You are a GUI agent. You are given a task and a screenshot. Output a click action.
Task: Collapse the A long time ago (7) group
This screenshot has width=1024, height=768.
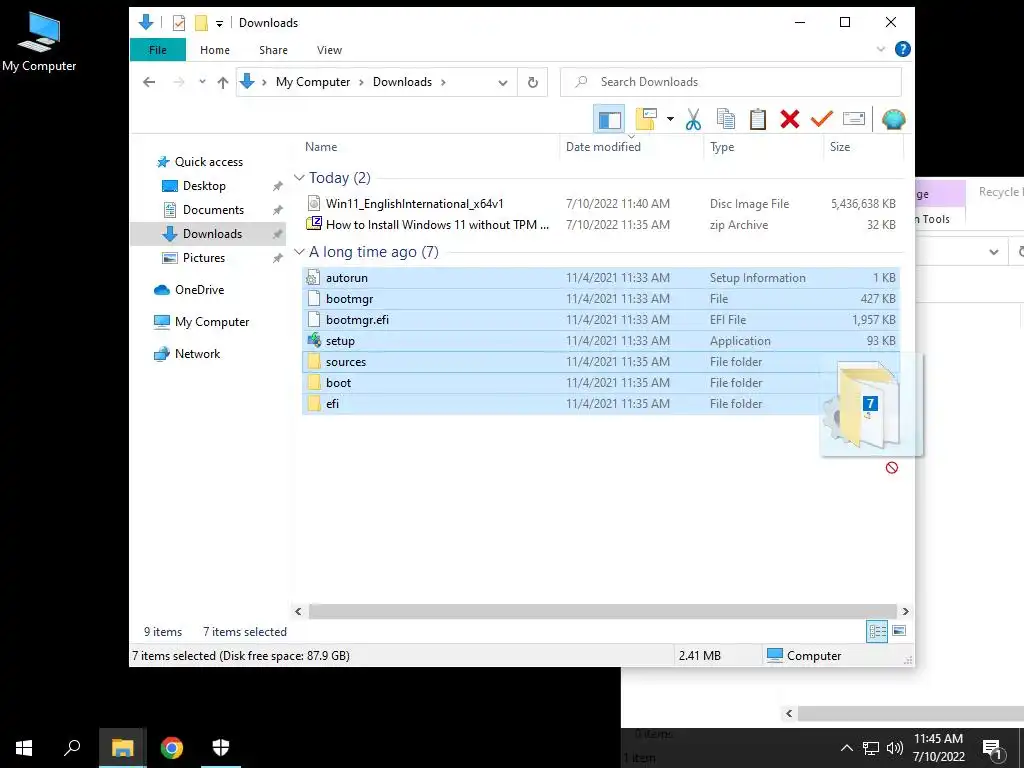(299, 251)
